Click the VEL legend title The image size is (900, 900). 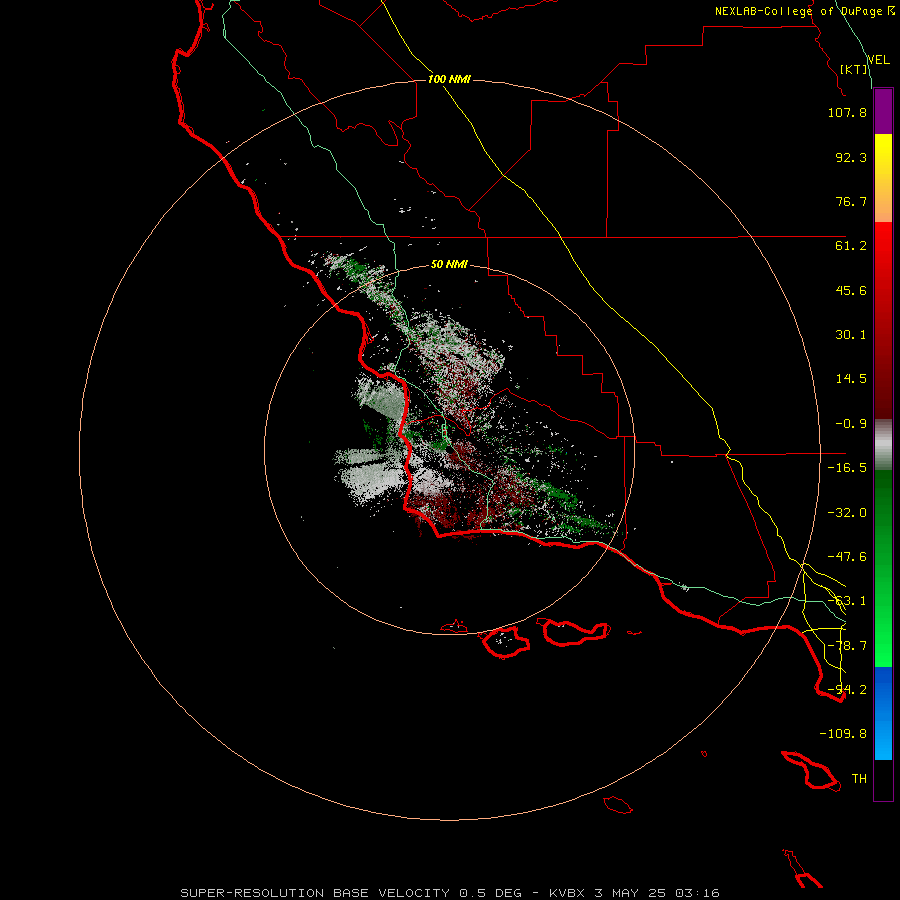pyautogui.click(x=878, y=60)
